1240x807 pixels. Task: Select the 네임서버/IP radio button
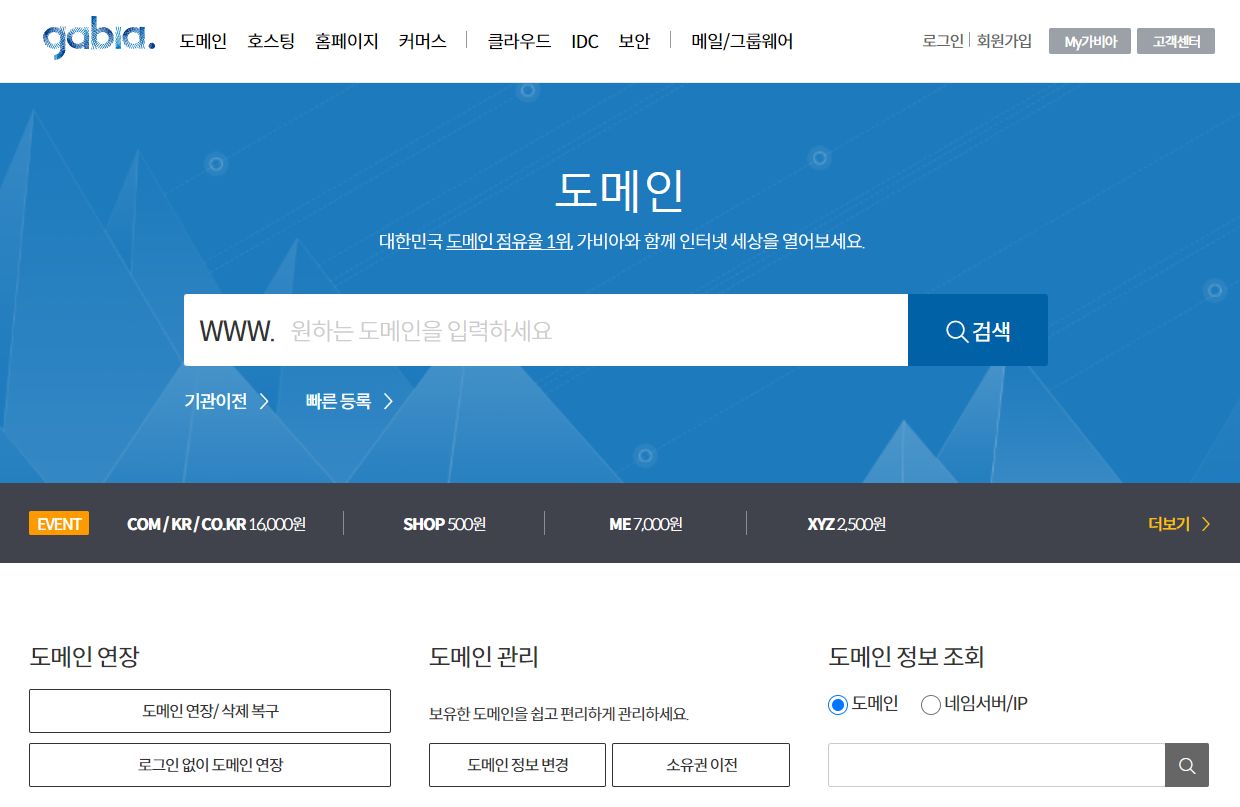(x=931, y=705)
